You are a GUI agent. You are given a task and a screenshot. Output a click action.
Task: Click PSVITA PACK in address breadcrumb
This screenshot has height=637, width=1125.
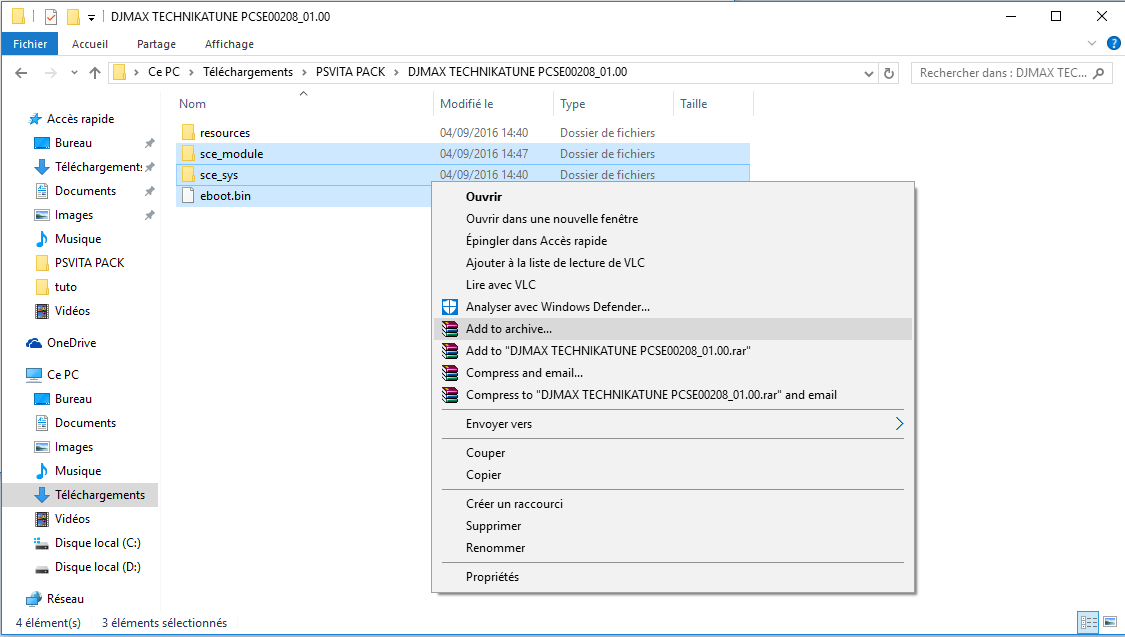tap(350, 72)
